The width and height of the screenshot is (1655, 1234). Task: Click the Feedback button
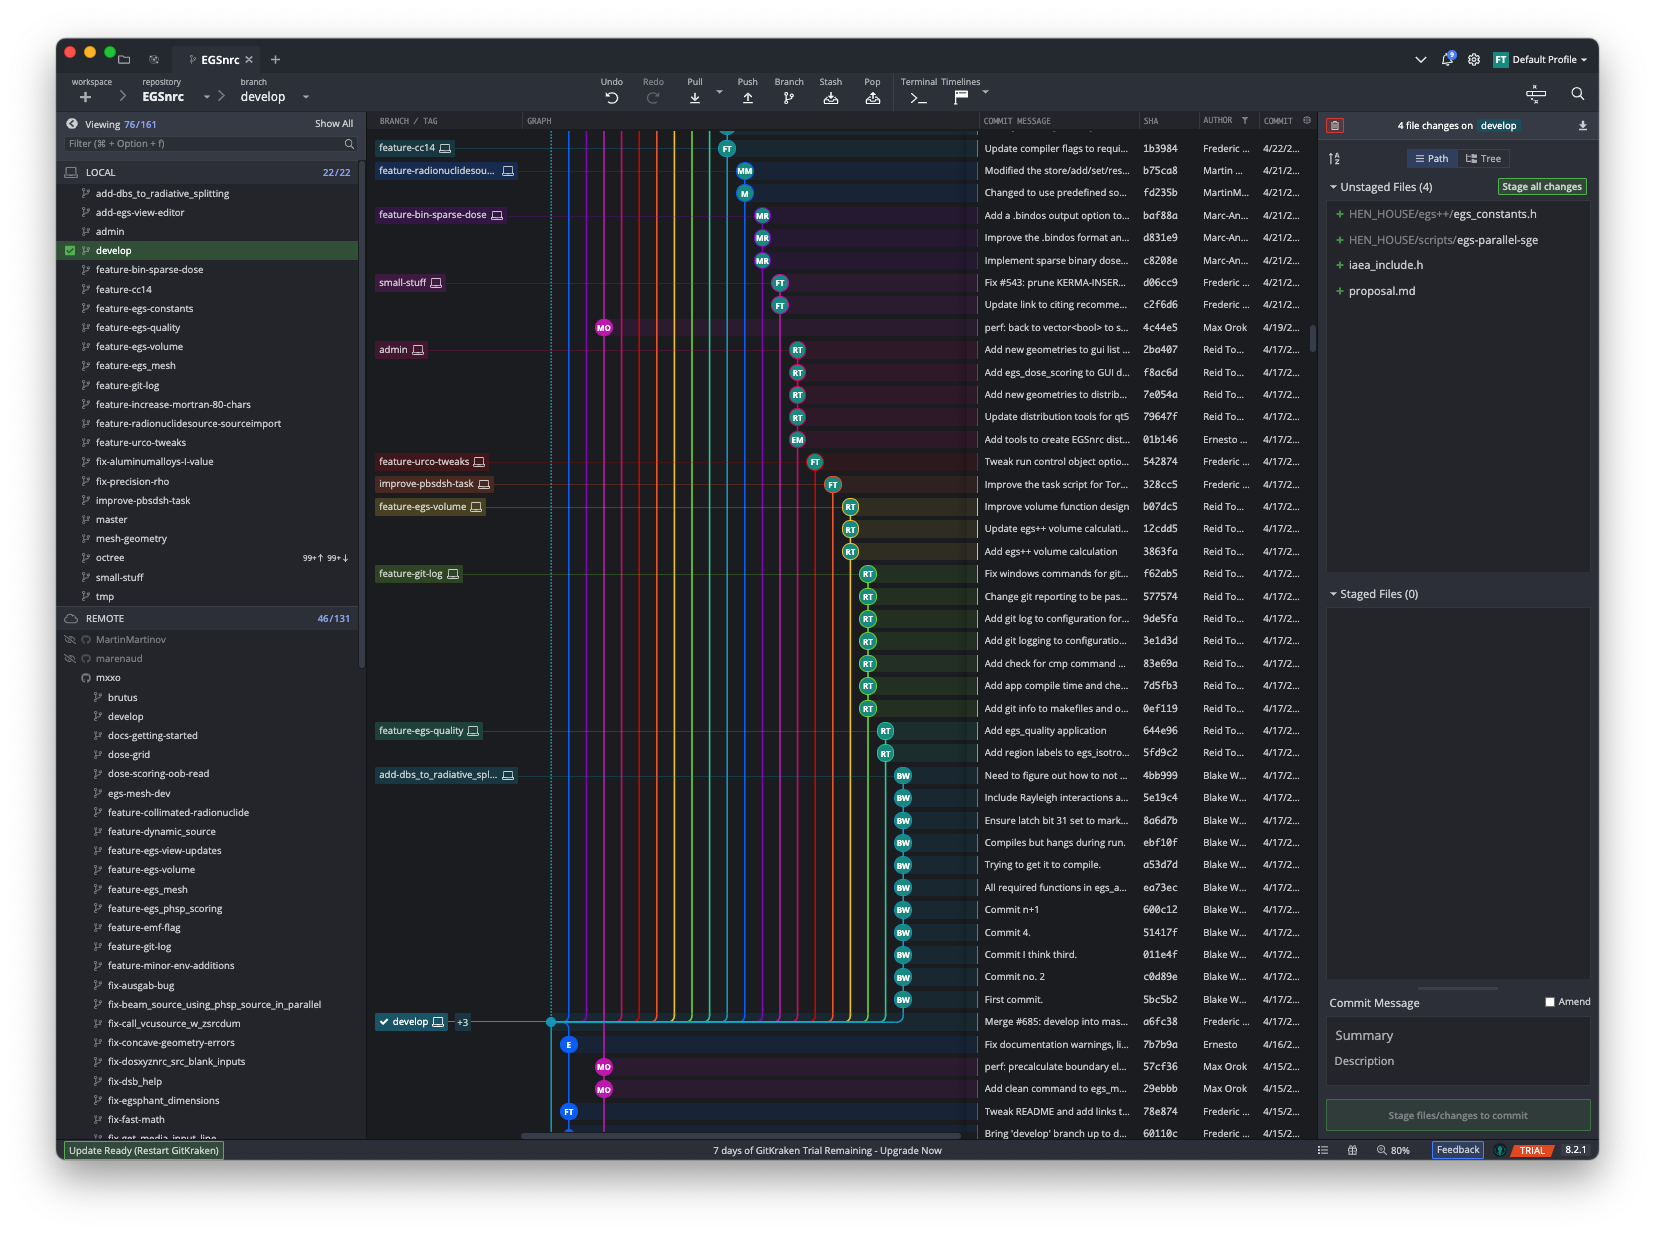[1458, 1150]
